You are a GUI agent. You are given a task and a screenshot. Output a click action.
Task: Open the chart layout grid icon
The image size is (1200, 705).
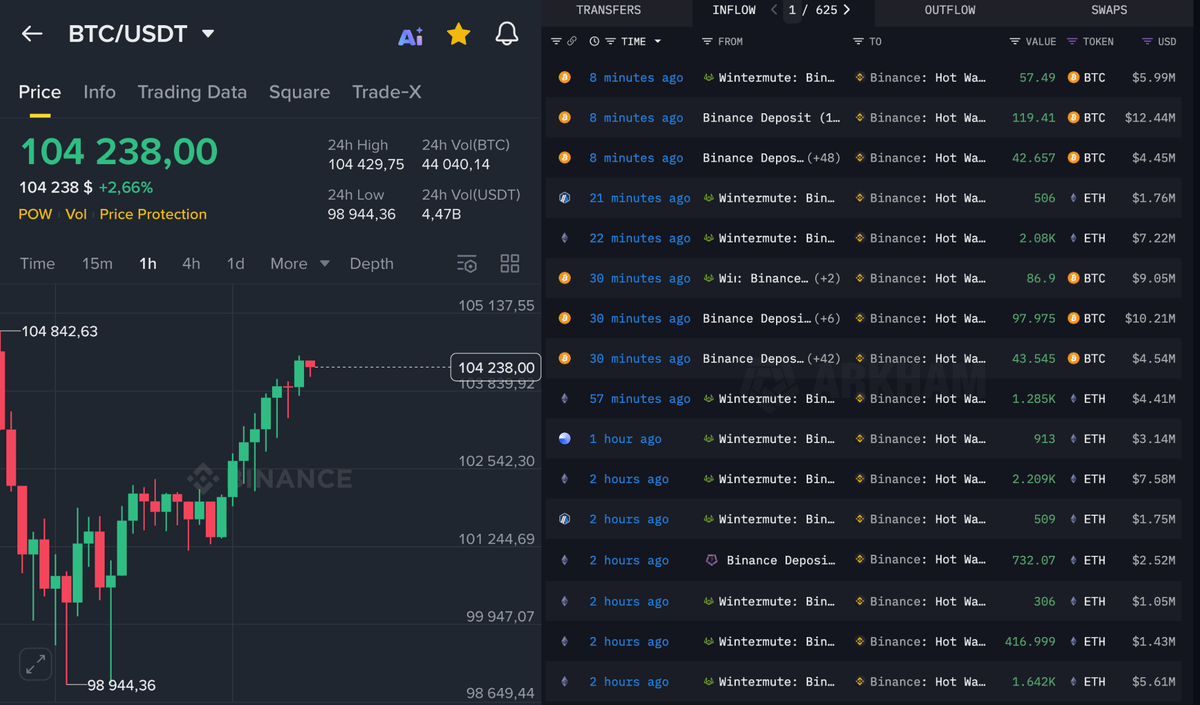point(510,264)
